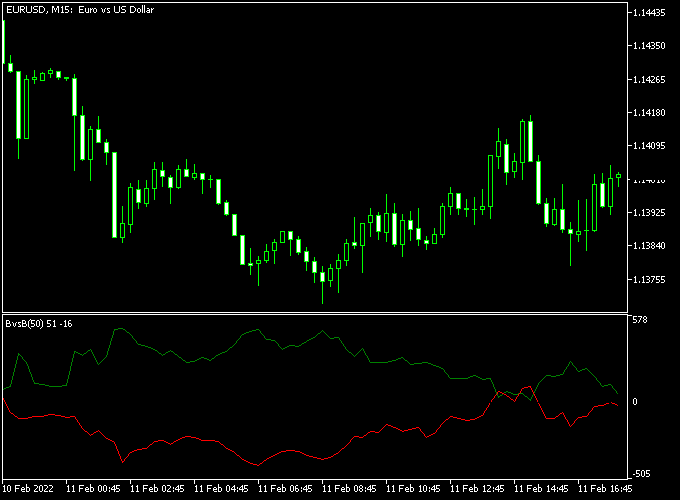Click the indicator zero level label
The width and height of the screenshot is (680, 500).
(x=635, y=401)
